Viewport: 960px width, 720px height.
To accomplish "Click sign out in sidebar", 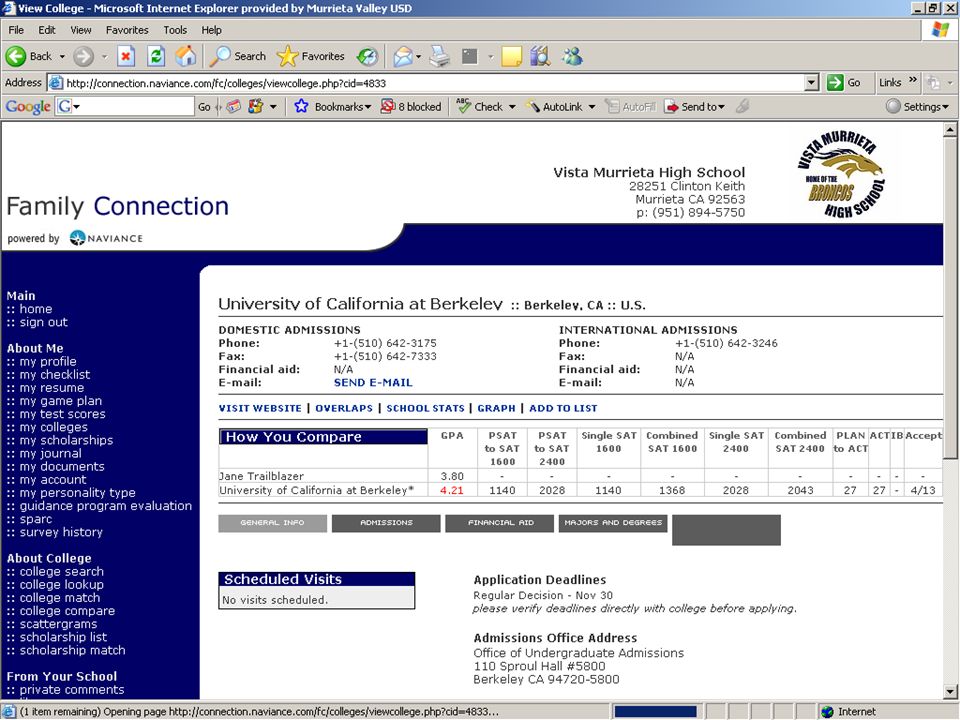I will coord(43,322).
